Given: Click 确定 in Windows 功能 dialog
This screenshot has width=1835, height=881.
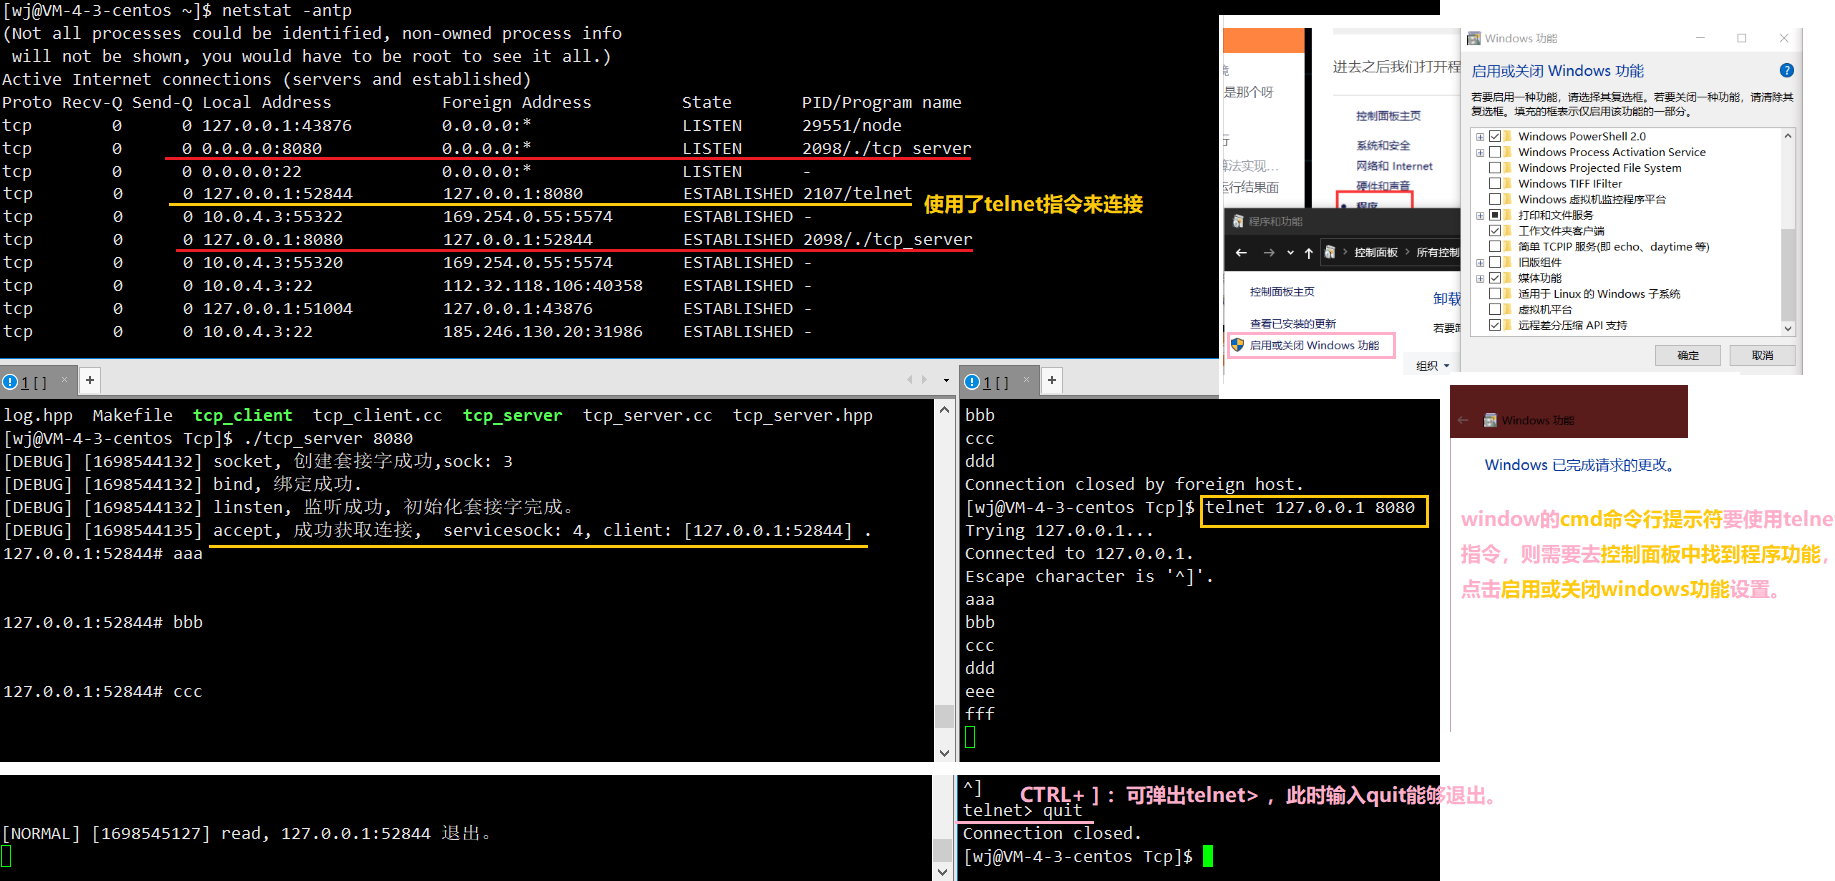Looking at the screenshot, I should click(1688, 355).
